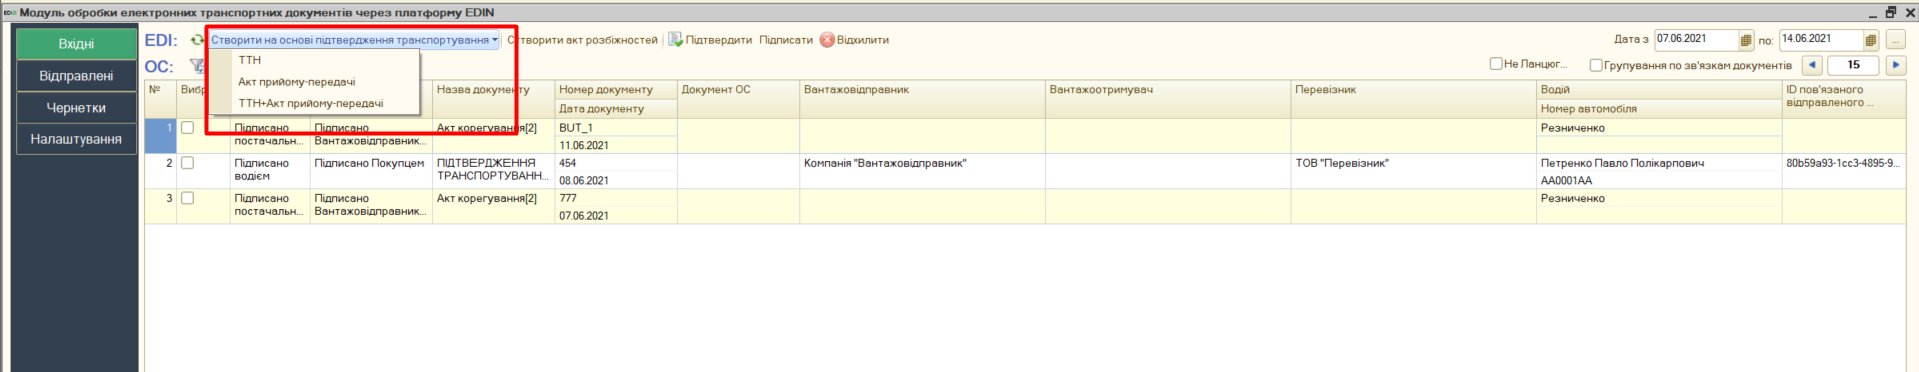Click Документ ОС column header
Screen dimensions: 1919x372
[738, 99]
